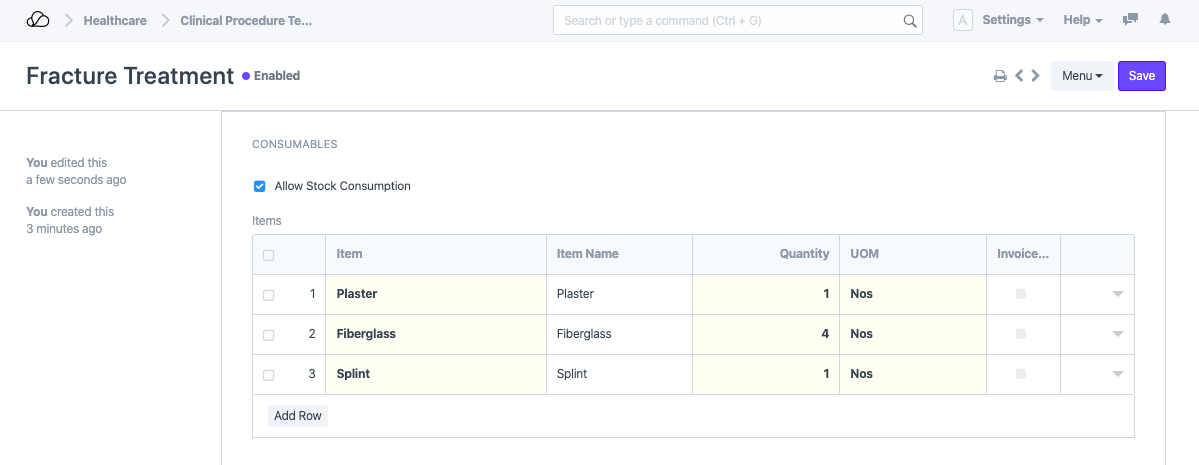The image size is (1199, 465).
Task: Navigate to Healthcare breadcrumb
Action: [115, 20]
